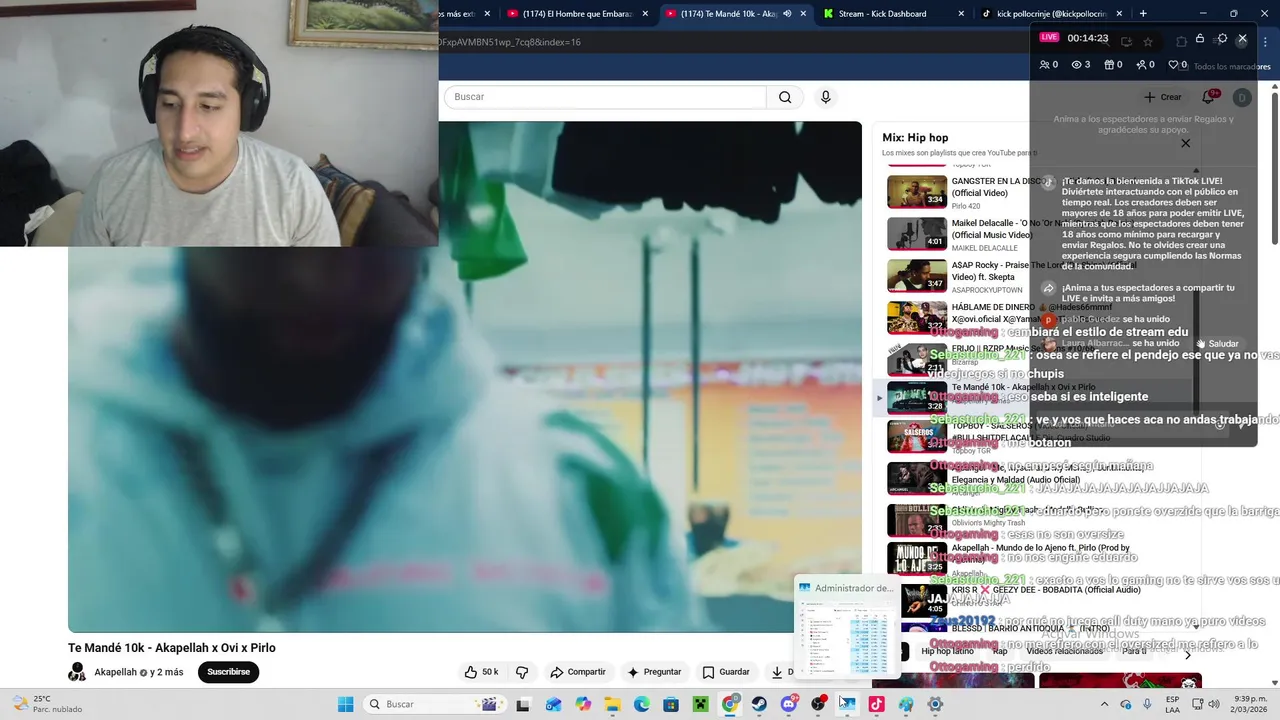The width and height of the screenshot is (1280, 720).
Task: Click the dislike thumbs-down button
Action: pos(522,672)
